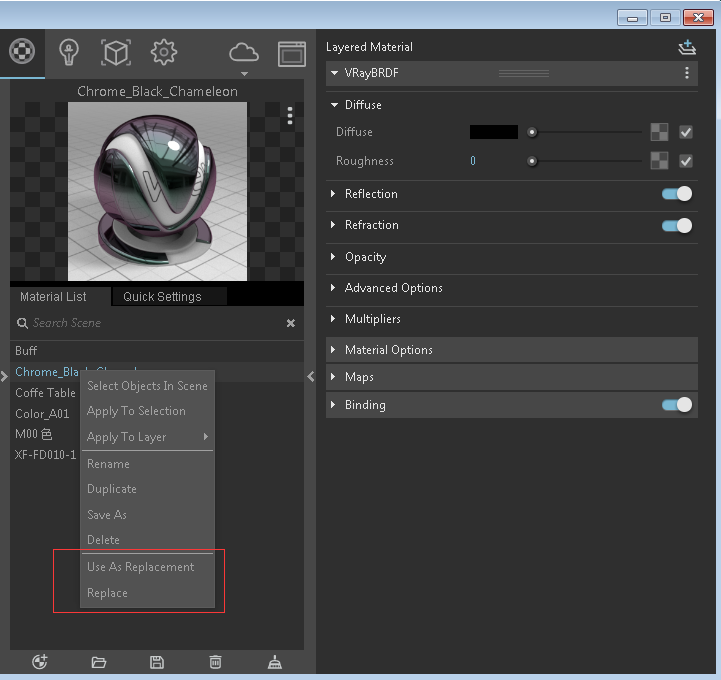Uncheck the Diffuse texture checkbox

tap(686, 132)
